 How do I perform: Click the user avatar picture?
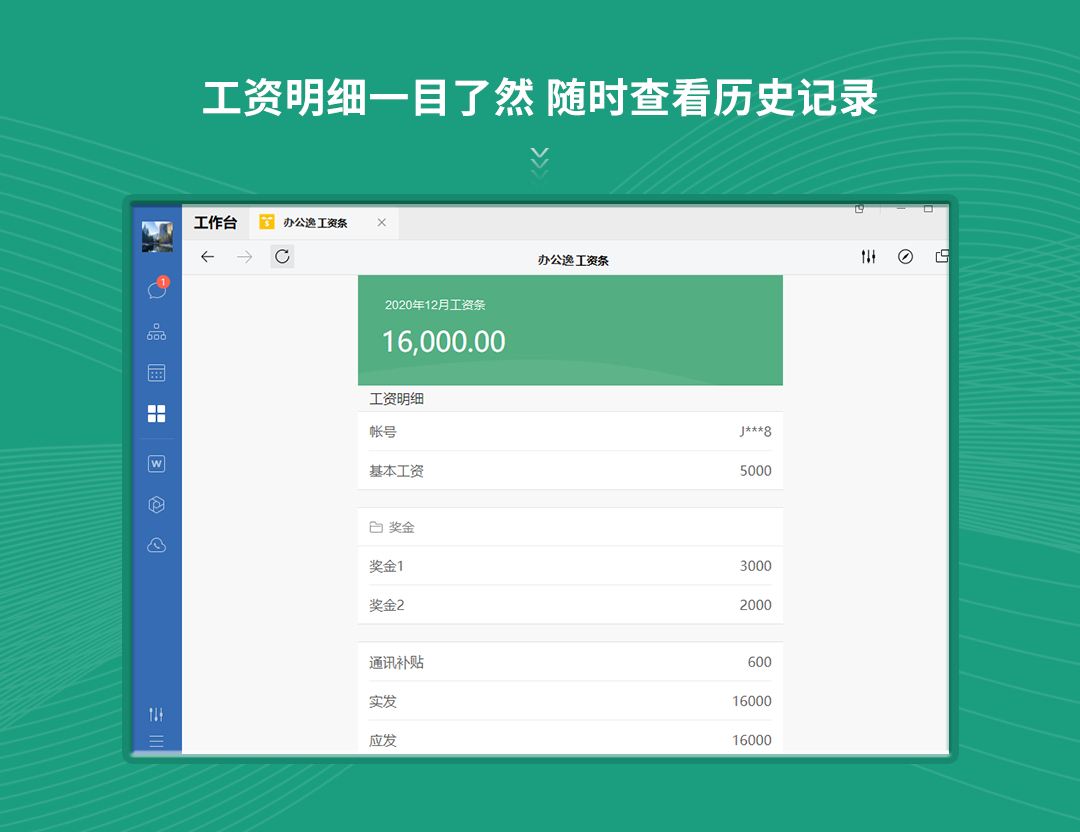(x=157, y=236)
